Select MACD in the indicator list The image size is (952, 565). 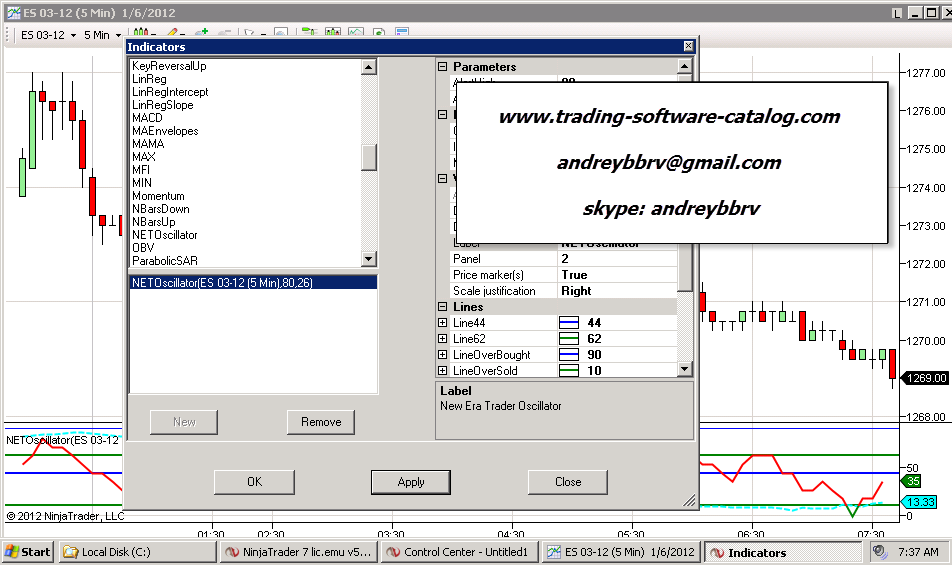click(147, 118)
